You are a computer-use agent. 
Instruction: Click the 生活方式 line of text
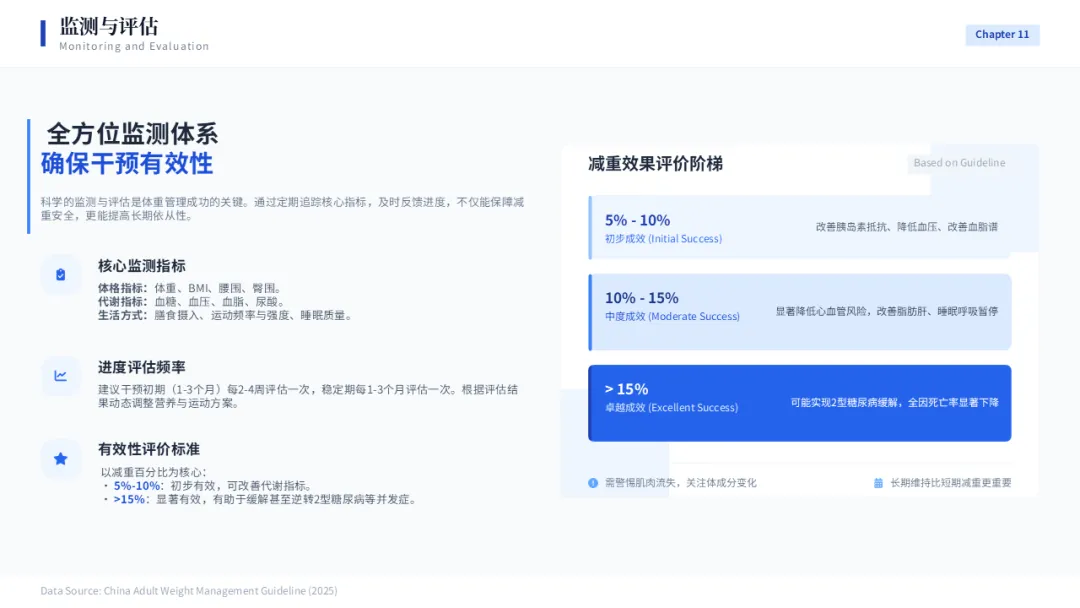click(x=226, y=315)
